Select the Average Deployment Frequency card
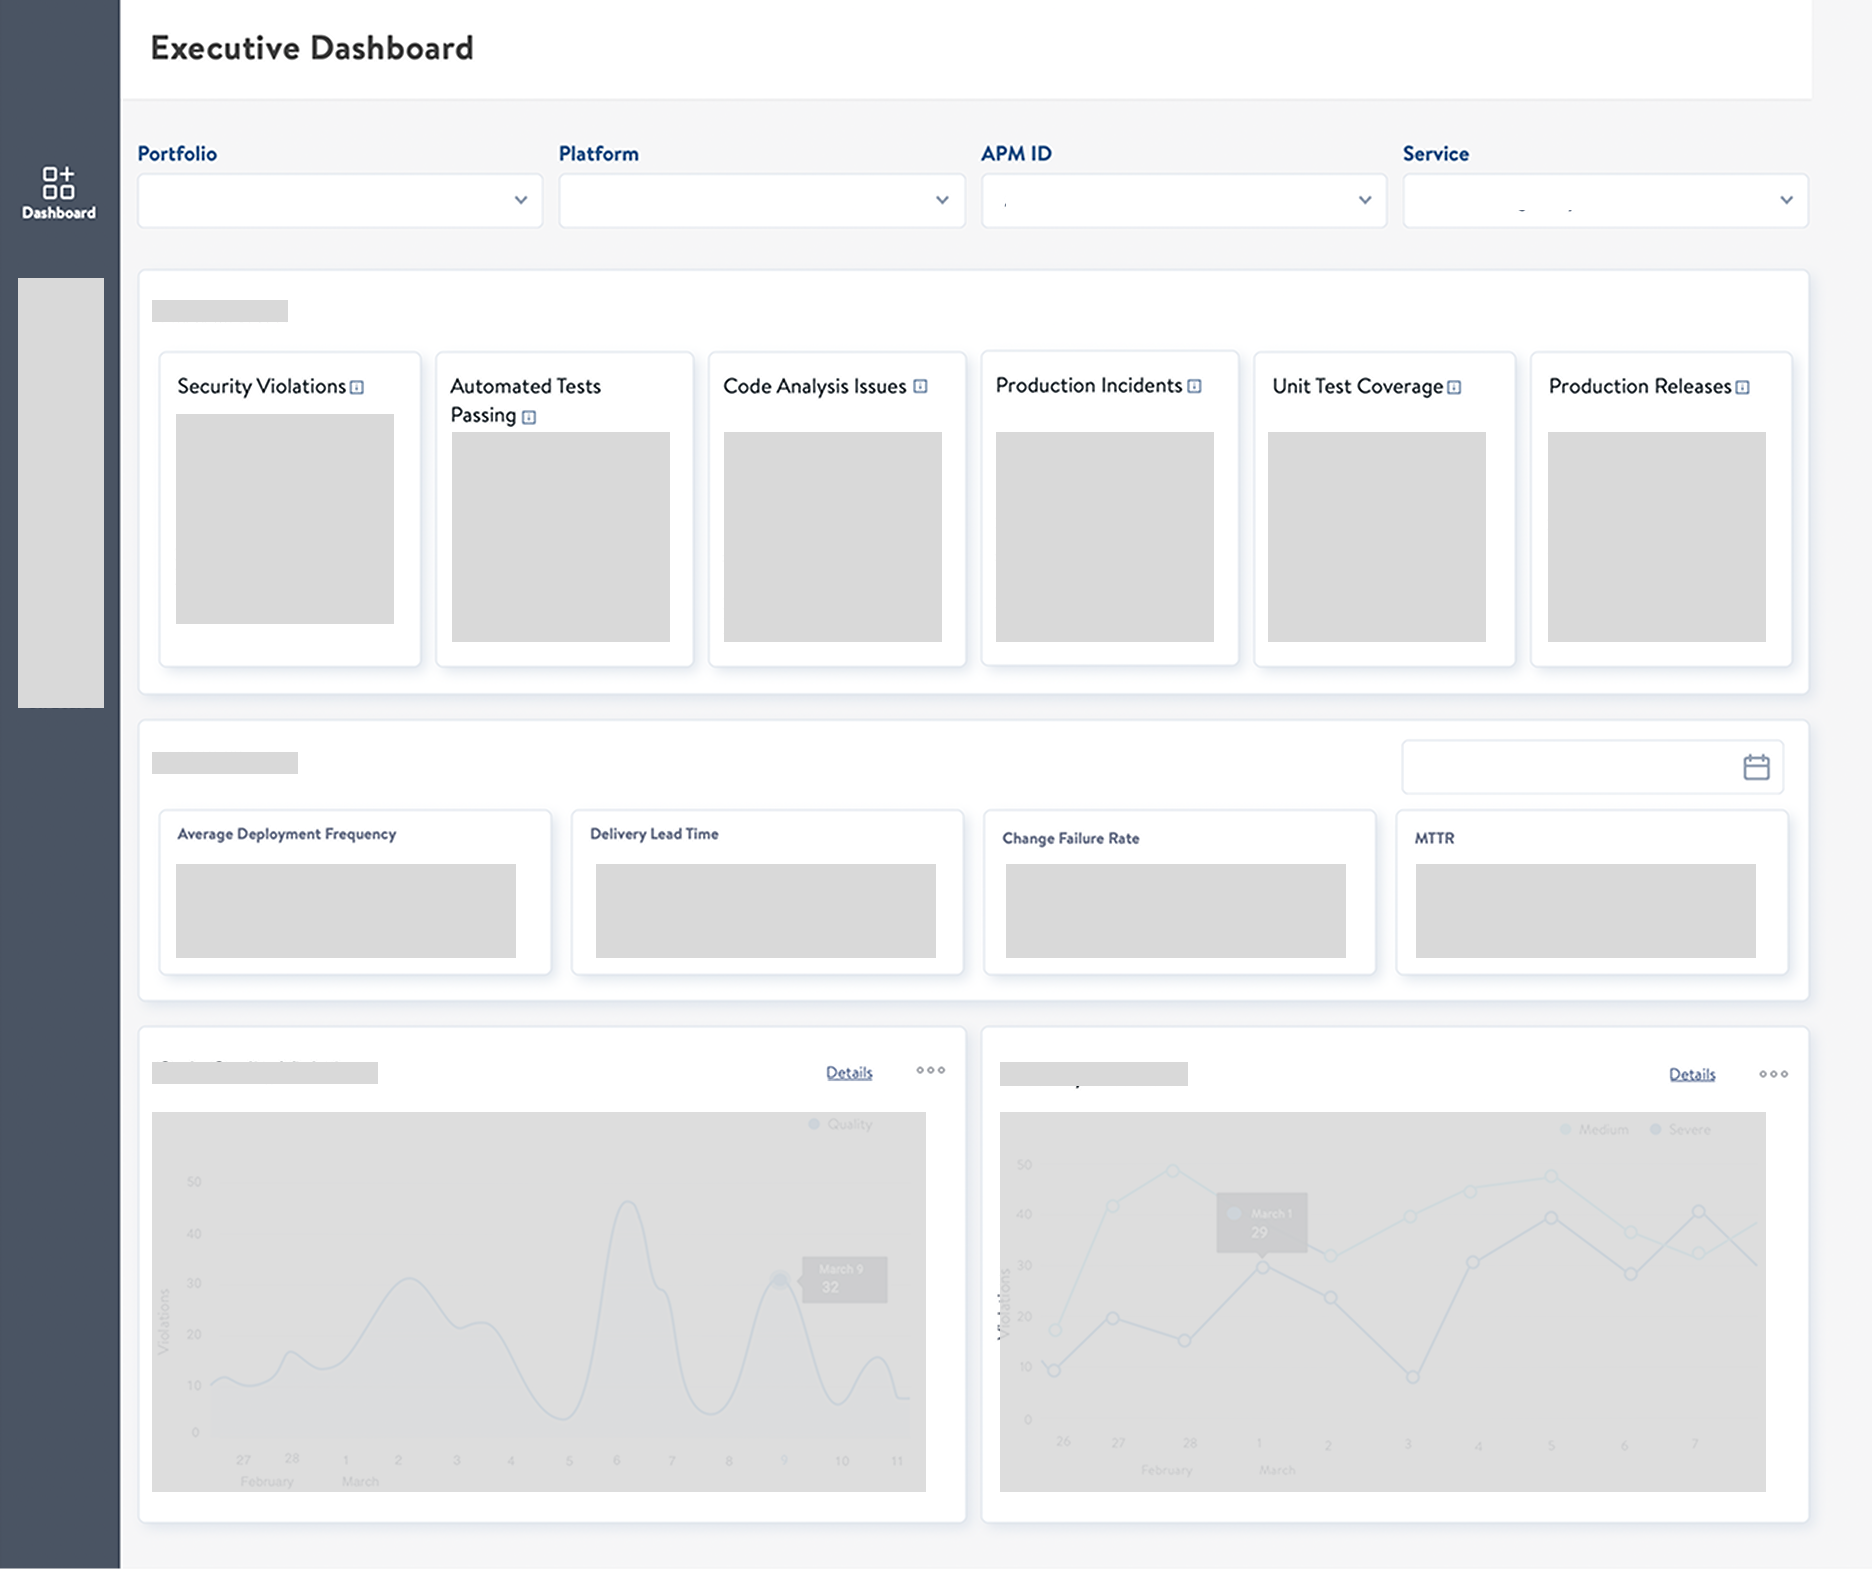The width and height of the screenshot is (1872, 1569). coord(355,892)
